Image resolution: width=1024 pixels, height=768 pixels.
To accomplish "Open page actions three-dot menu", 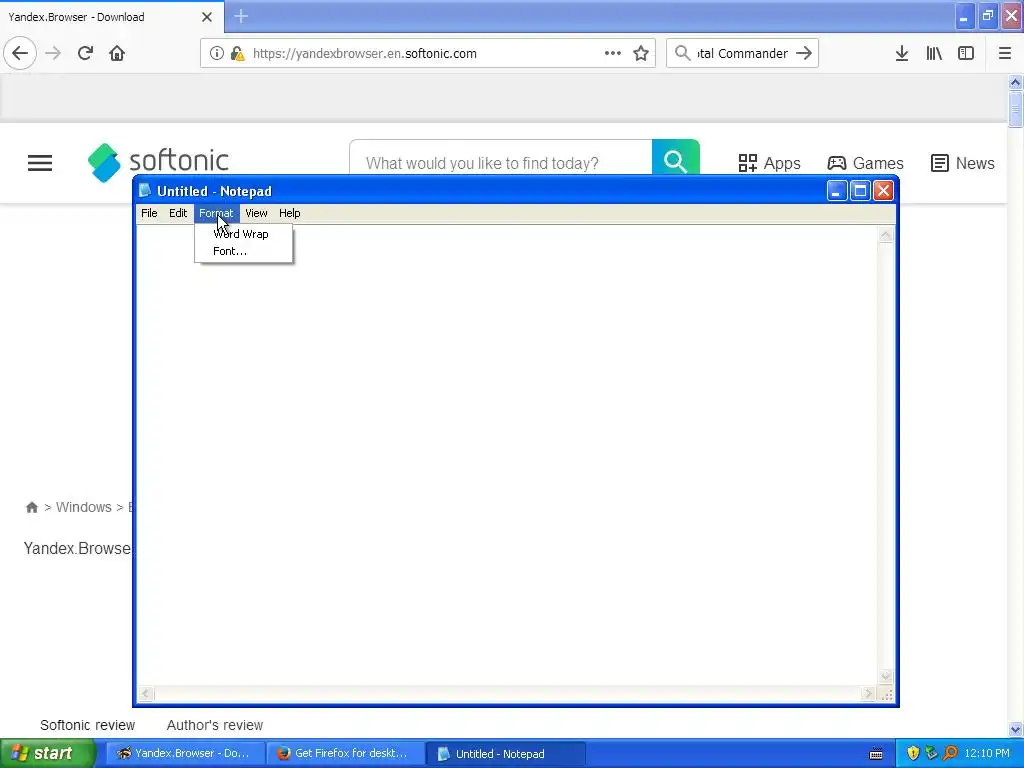I will coord(613,54).
